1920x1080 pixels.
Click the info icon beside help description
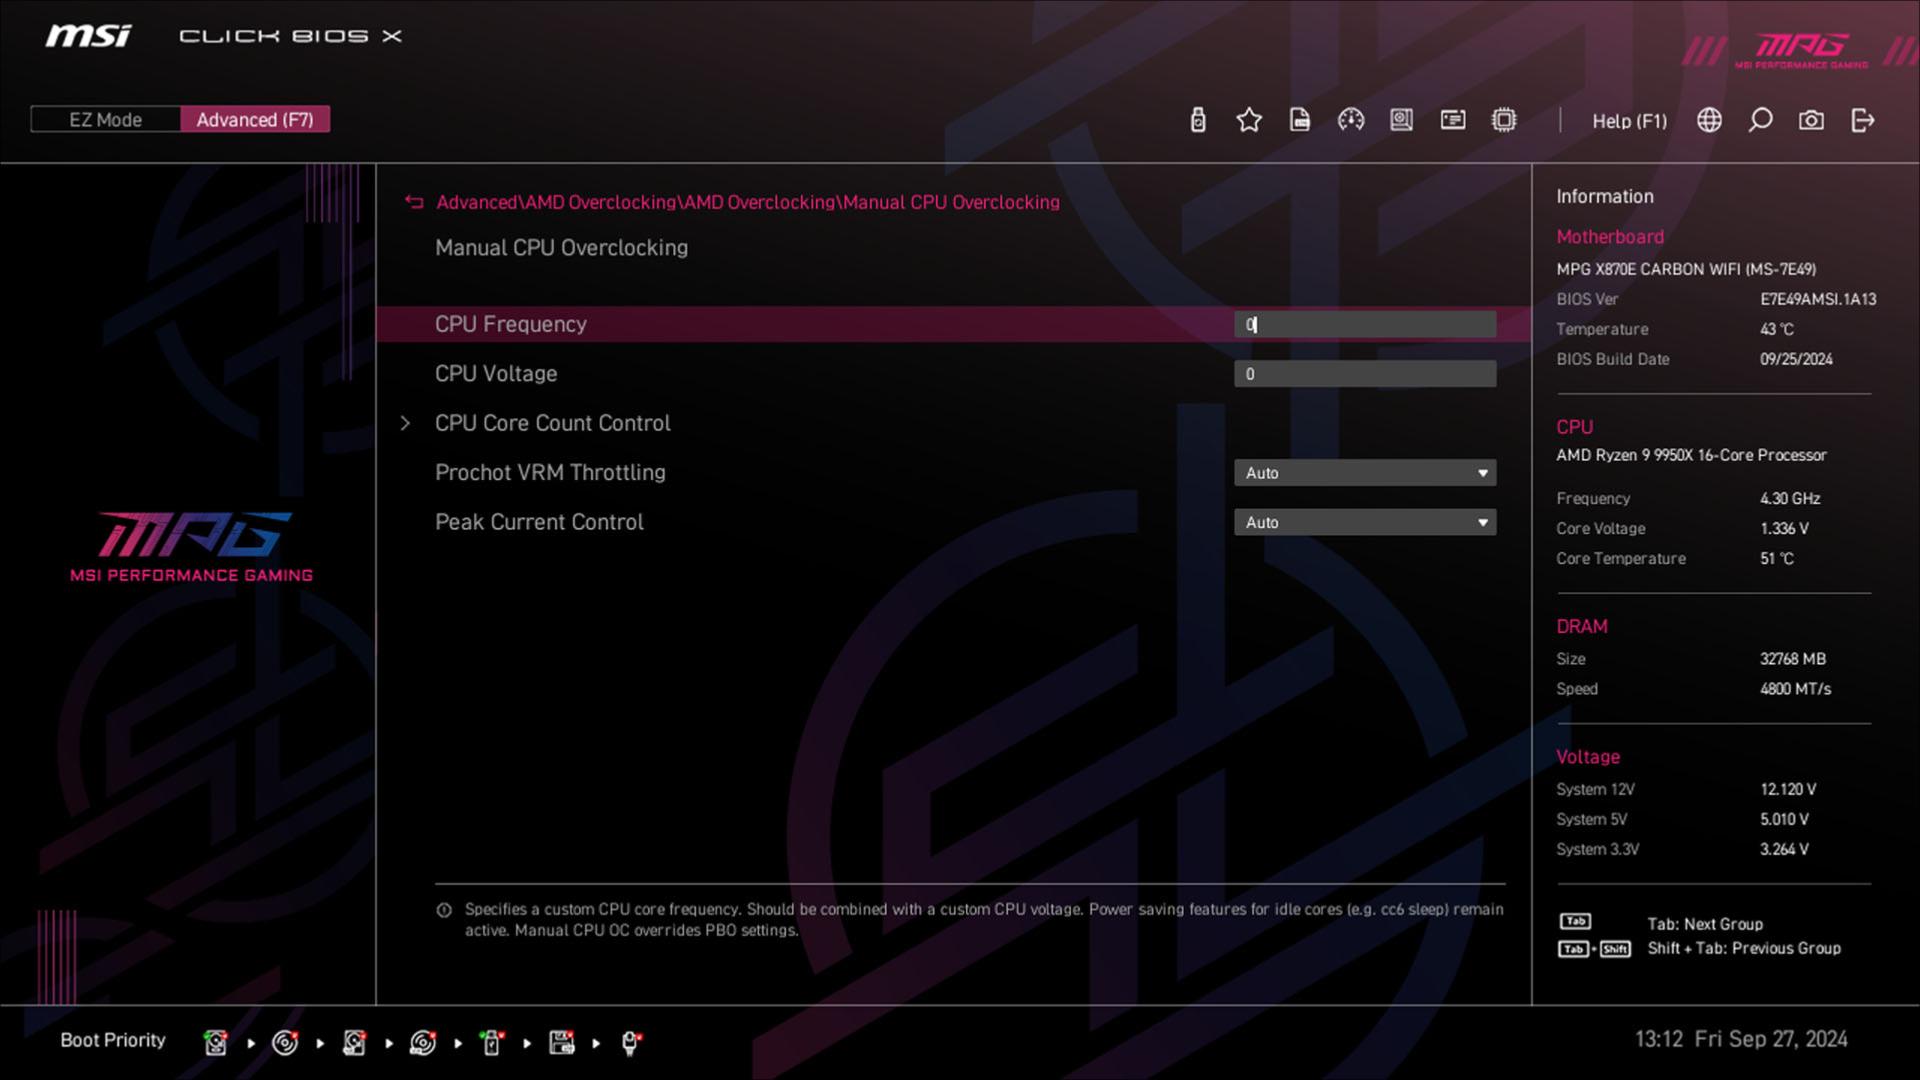point(444,910)
